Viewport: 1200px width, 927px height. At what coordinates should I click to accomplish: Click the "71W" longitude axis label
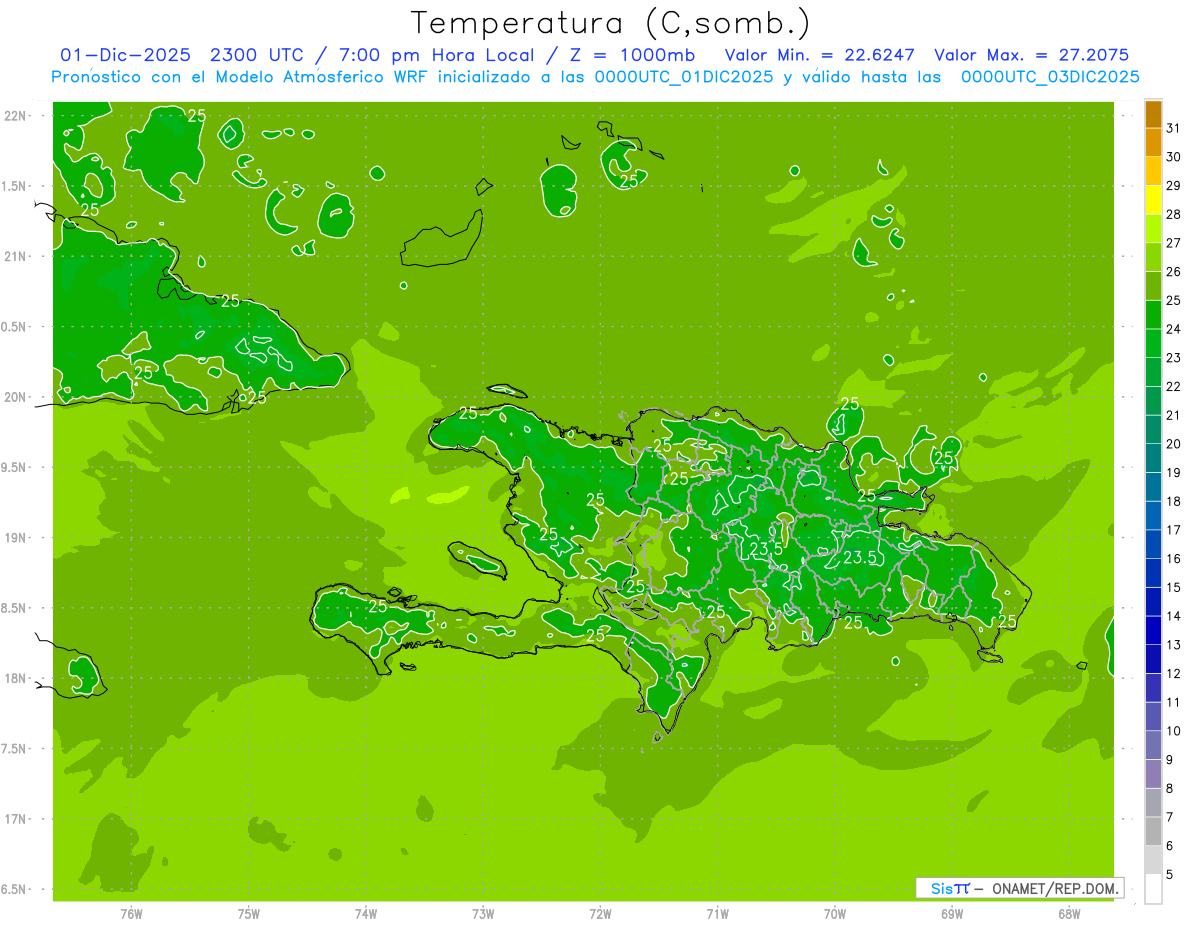point(717,914)
